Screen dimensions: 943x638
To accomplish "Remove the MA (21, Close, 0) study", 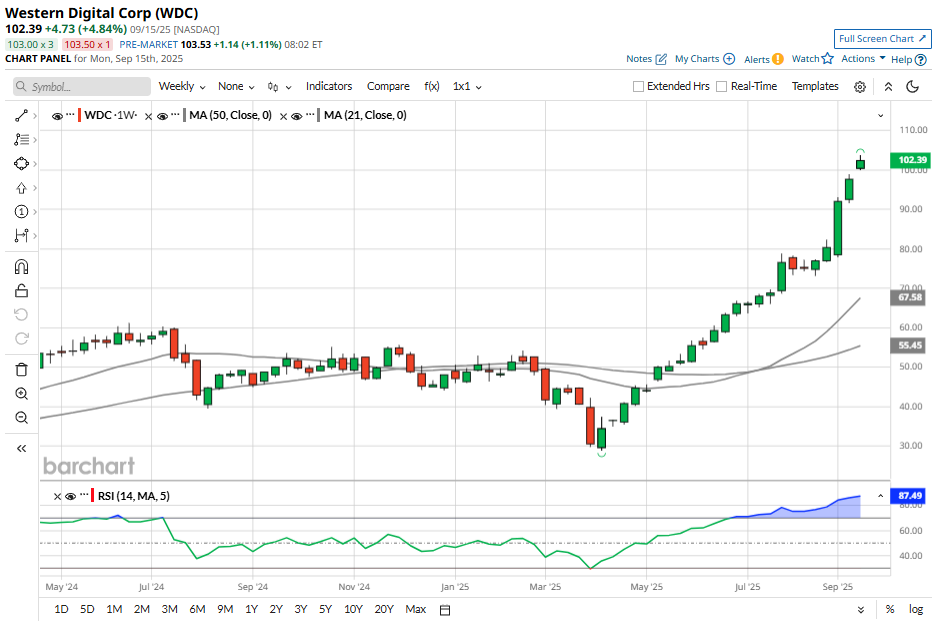I will [x=283, y=116].
